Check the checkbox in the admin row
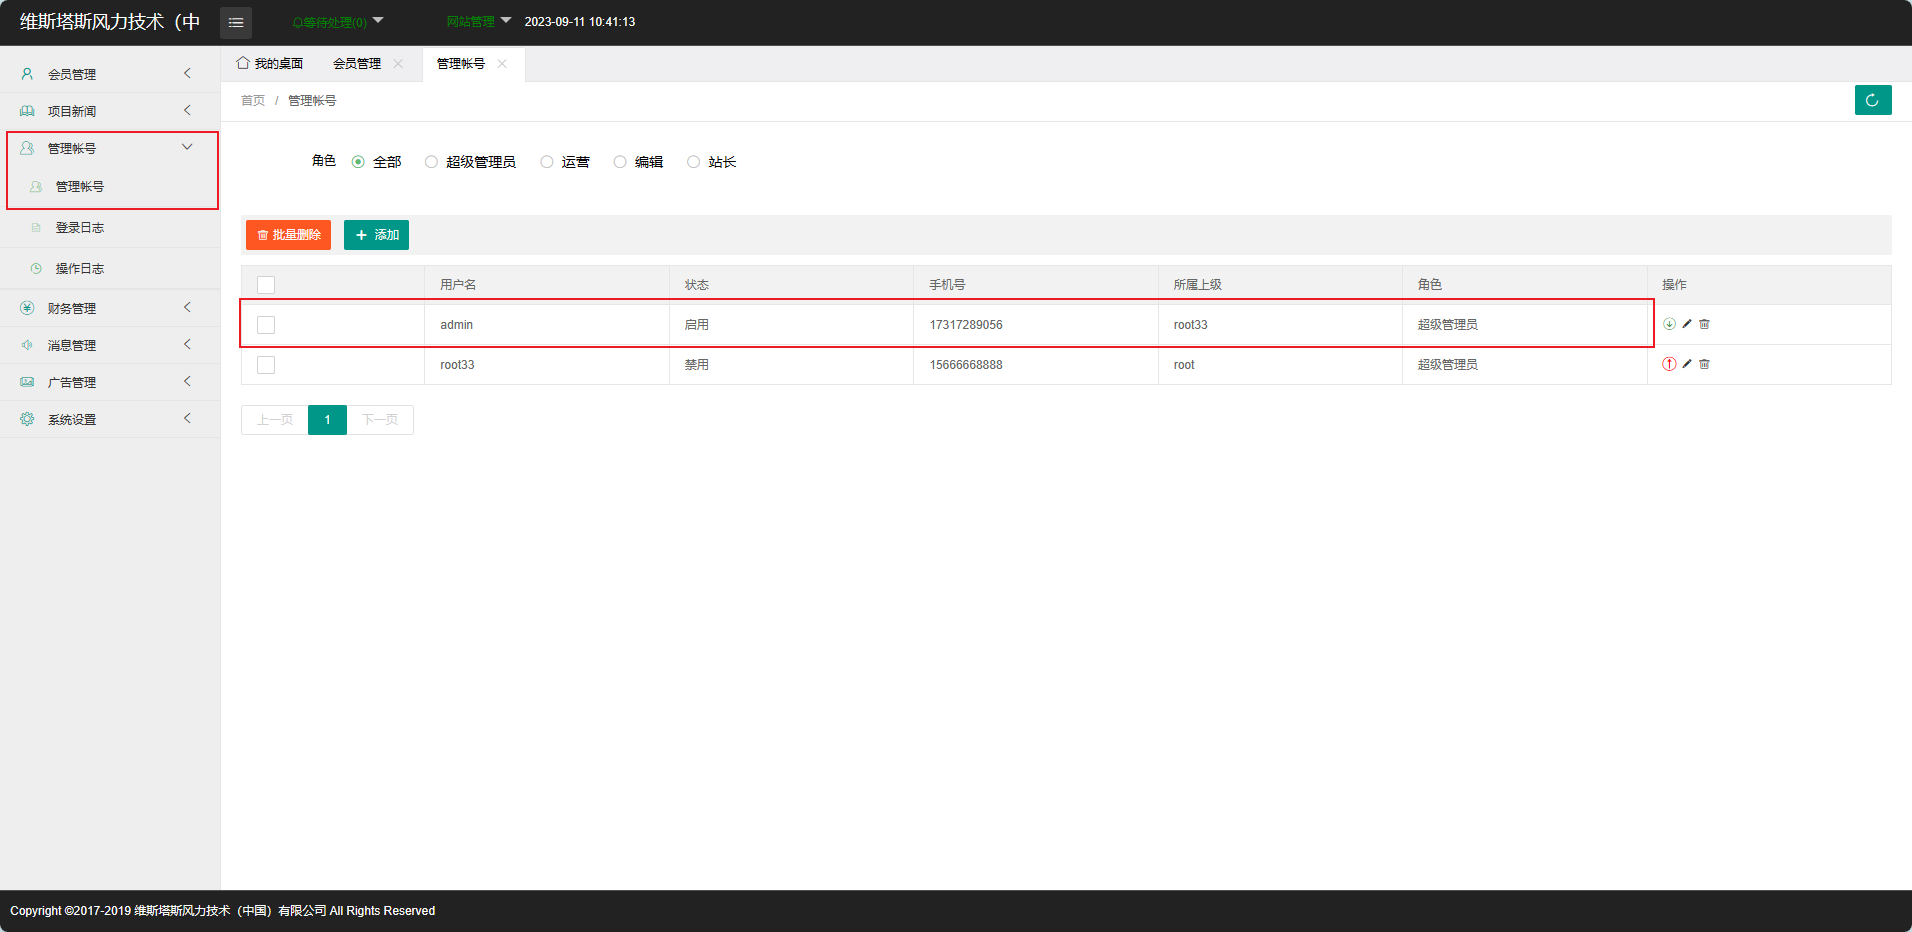The image size is (1912, 932). 266,325
